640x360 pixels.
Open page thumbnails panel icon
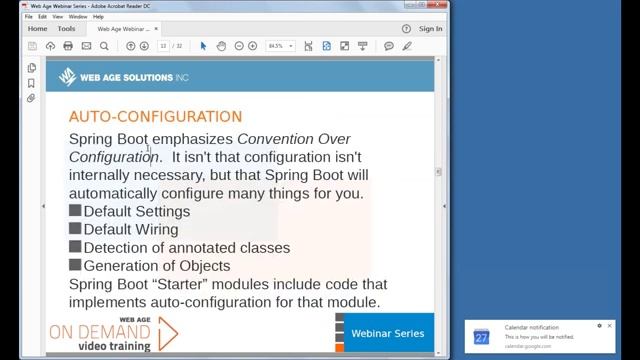31,68
